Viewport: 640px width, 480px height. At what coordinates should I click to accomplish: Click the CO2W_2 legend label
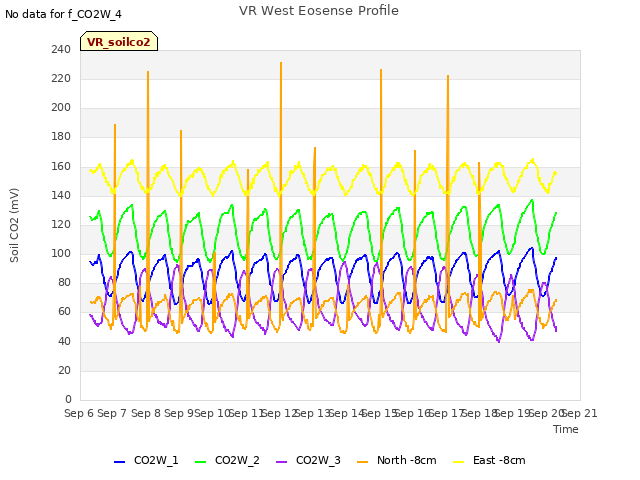[237, 460]
